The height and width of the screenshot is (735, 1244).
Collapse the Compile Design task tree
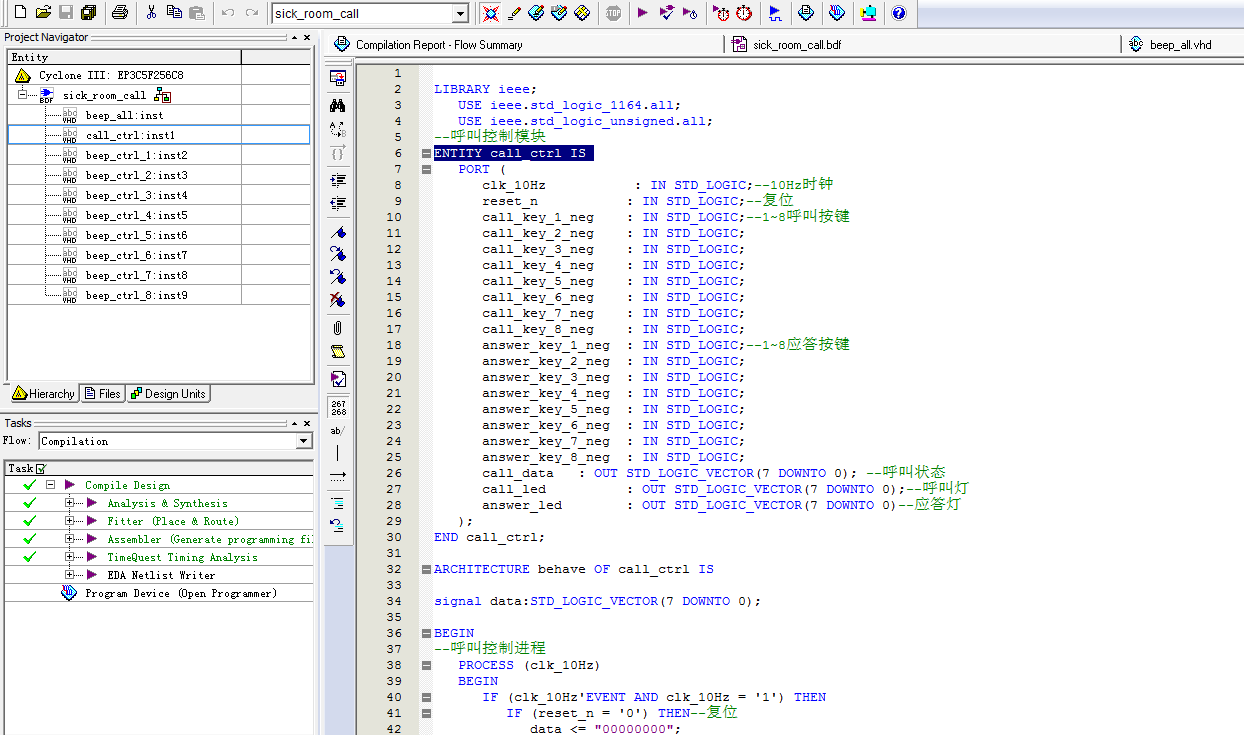[49, 485]
